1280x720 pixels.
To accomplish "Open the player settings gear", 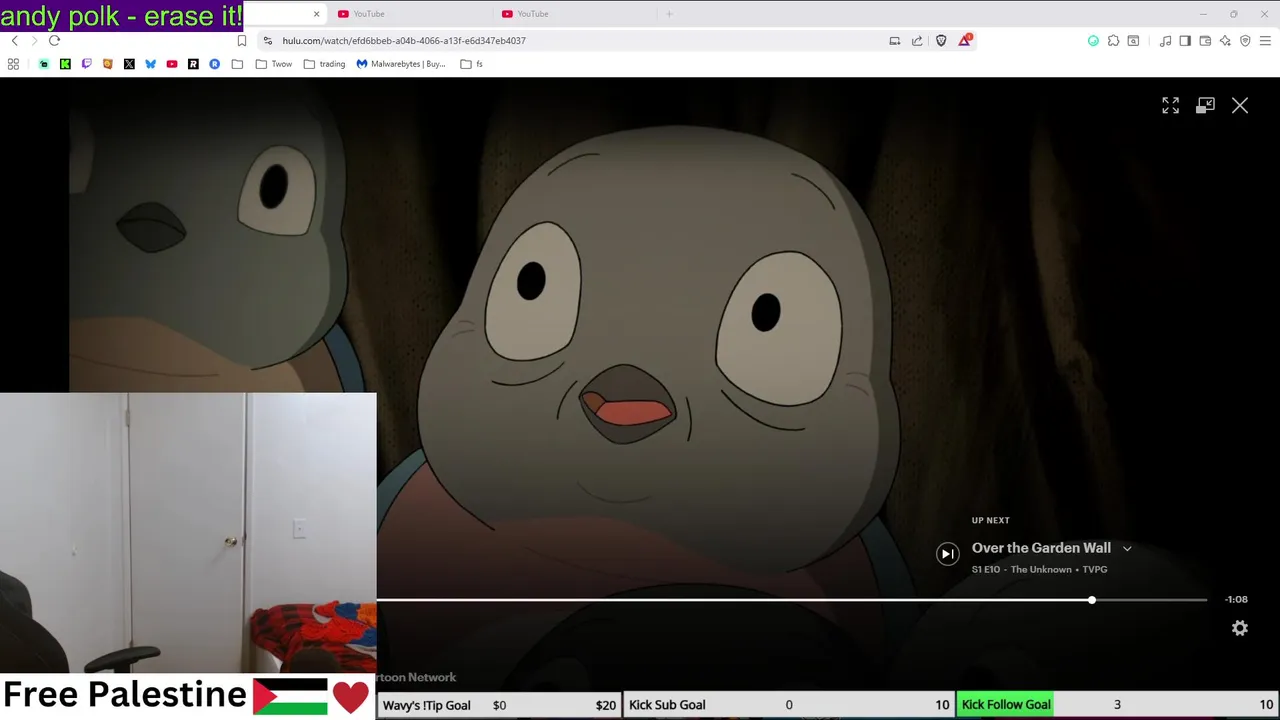I will pos(1240,628).
